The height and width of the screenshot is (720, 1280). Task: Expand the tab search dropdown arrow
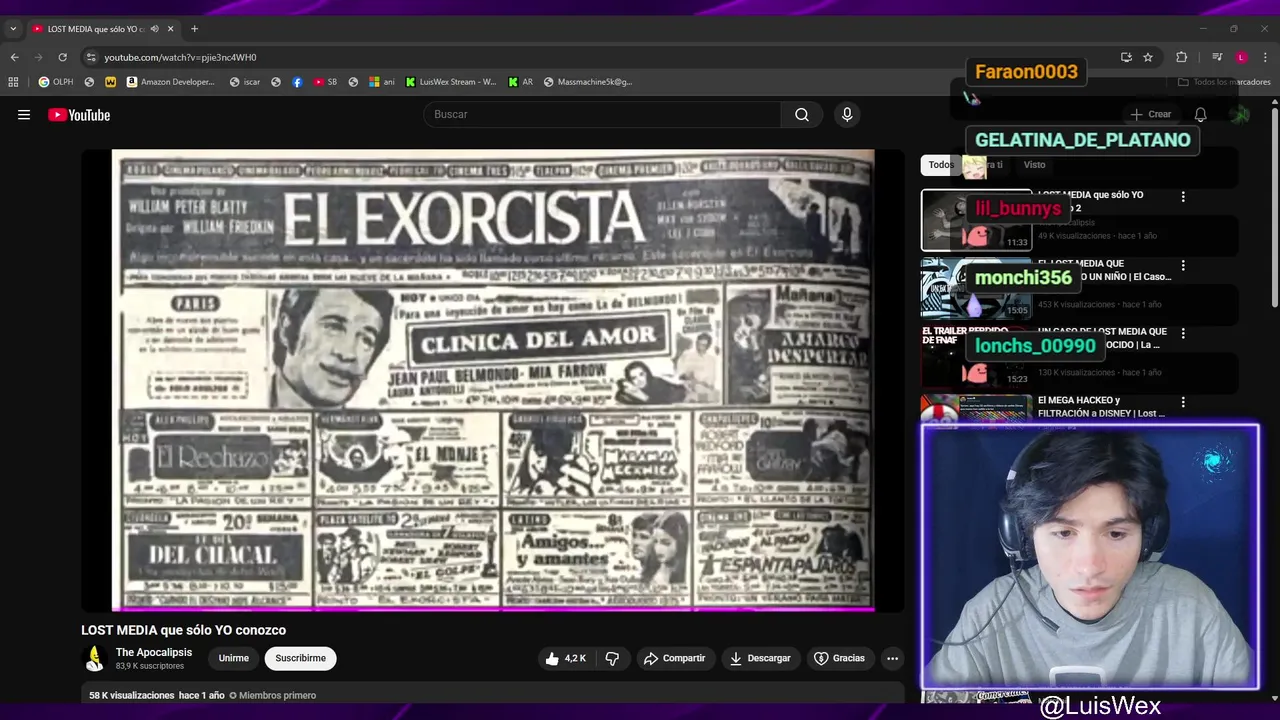click(x=13, y=29)
